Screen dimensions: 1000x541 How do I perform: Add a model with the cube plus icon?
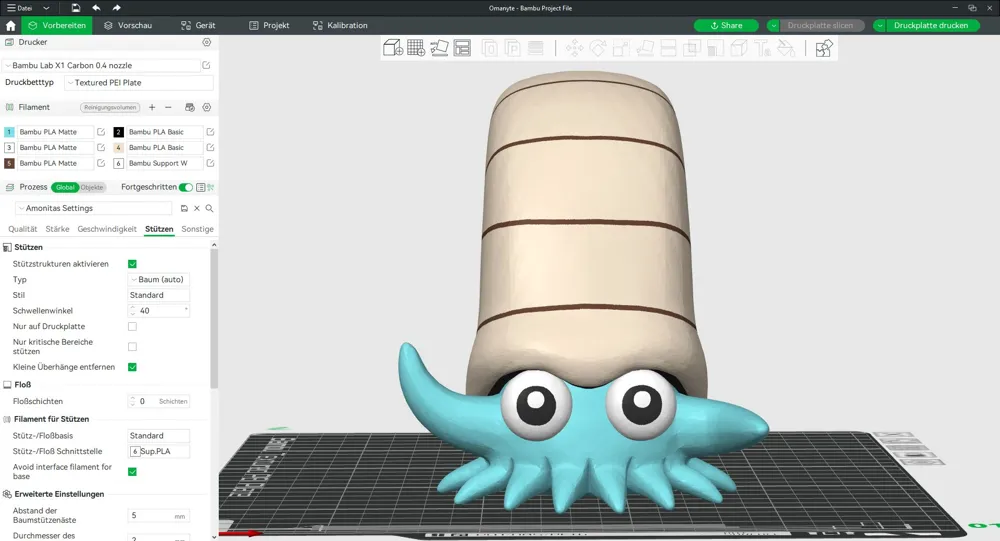[393, 48]
